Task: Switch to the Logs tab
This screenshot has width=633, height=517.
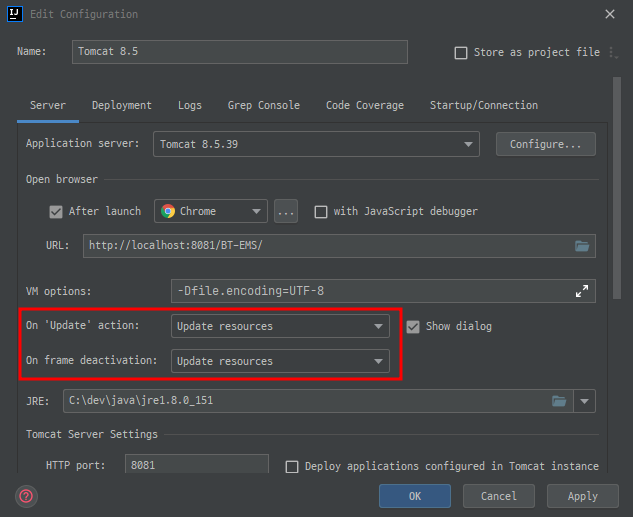Action: (190, 105)
